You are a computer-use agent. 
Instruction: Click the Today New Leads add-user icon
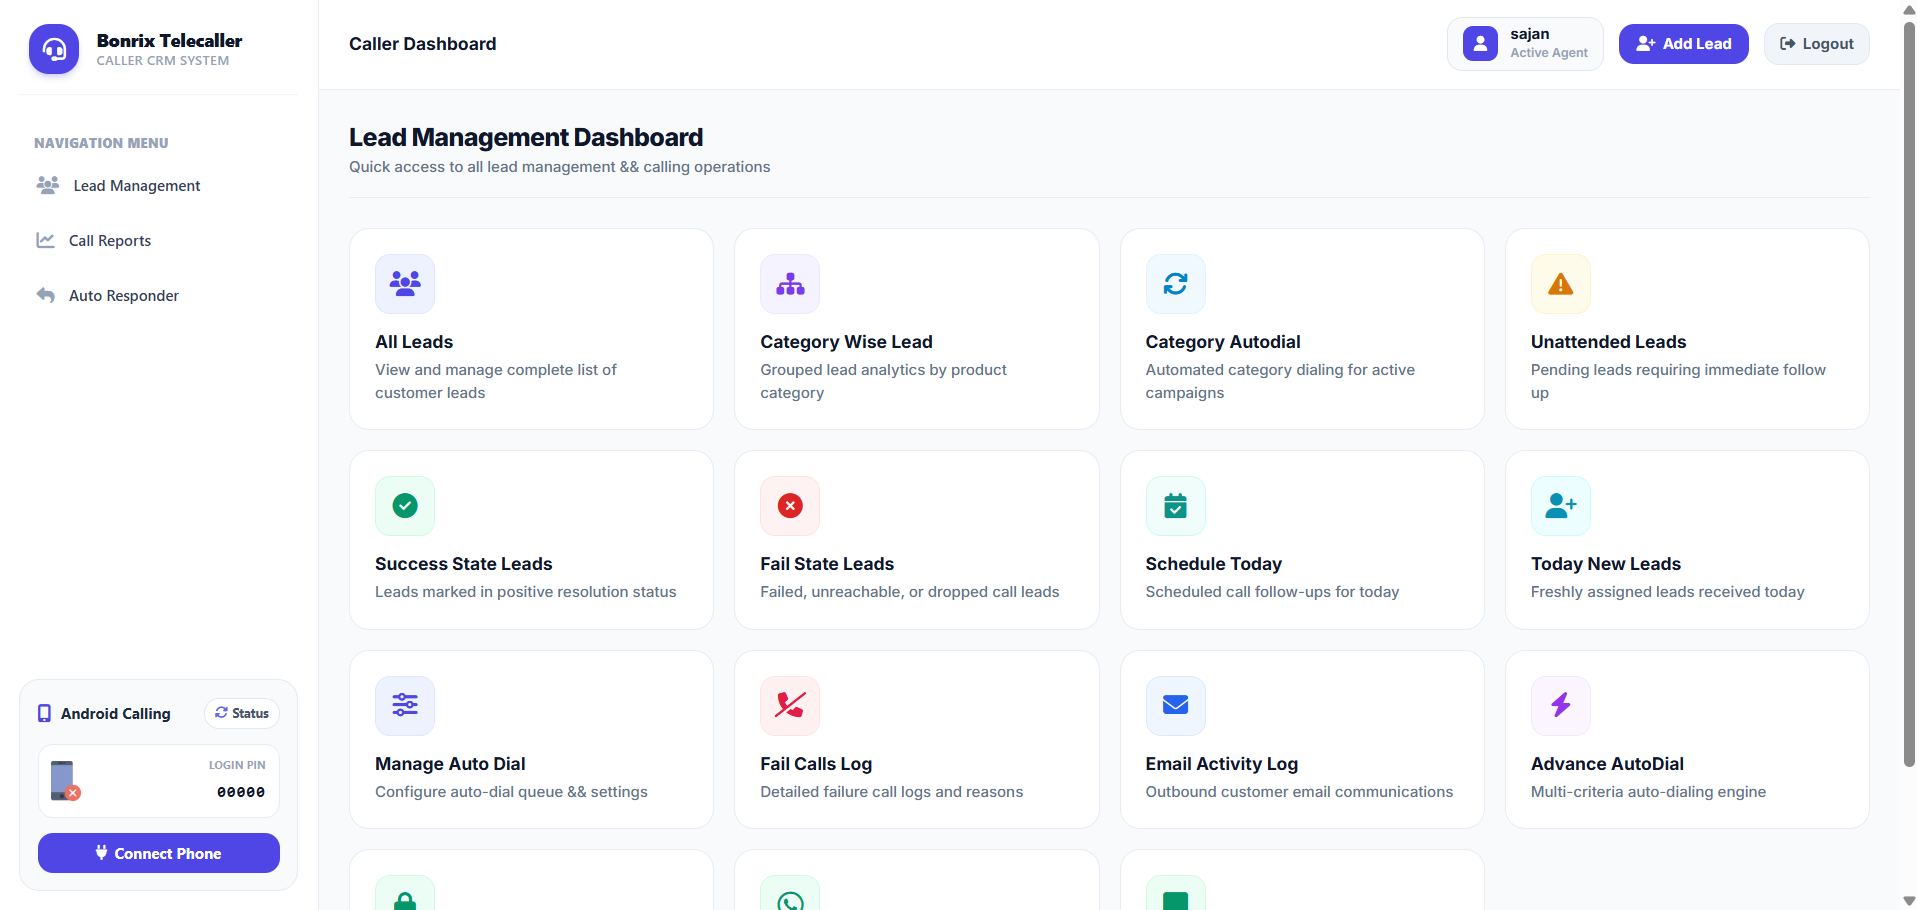click(x=1561, y=506)
